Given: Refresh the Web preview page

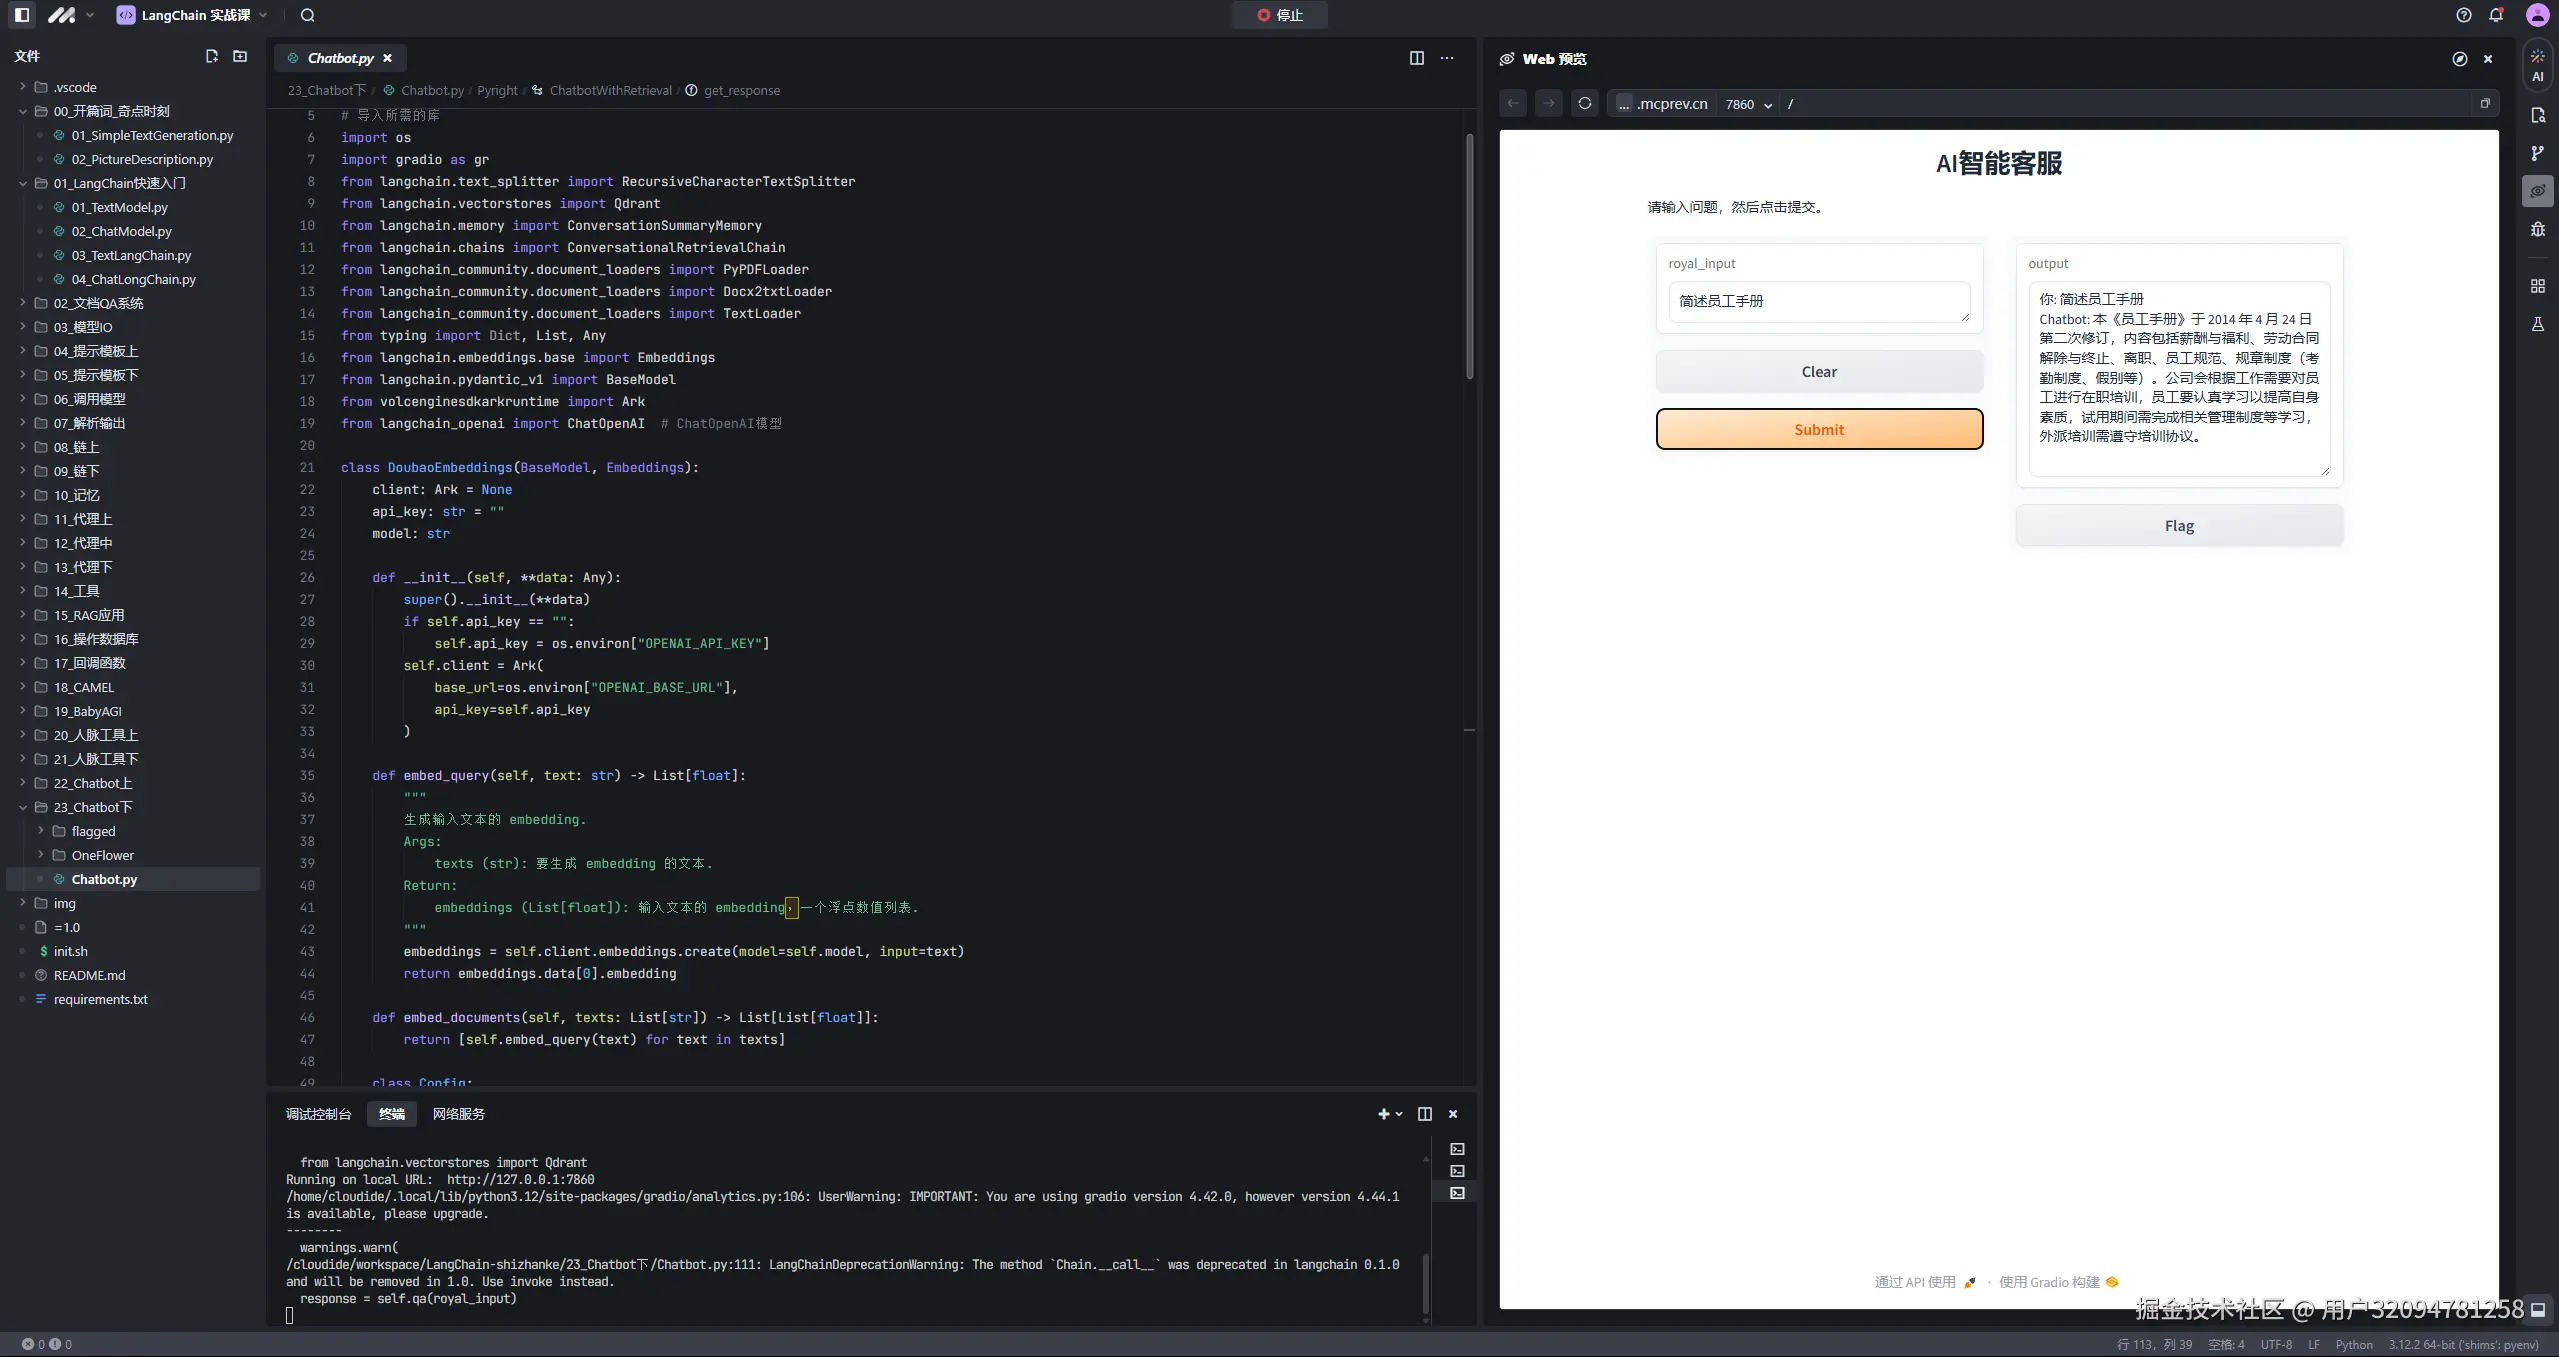Looking at the screenshot, I should [x=1584, y=103].
